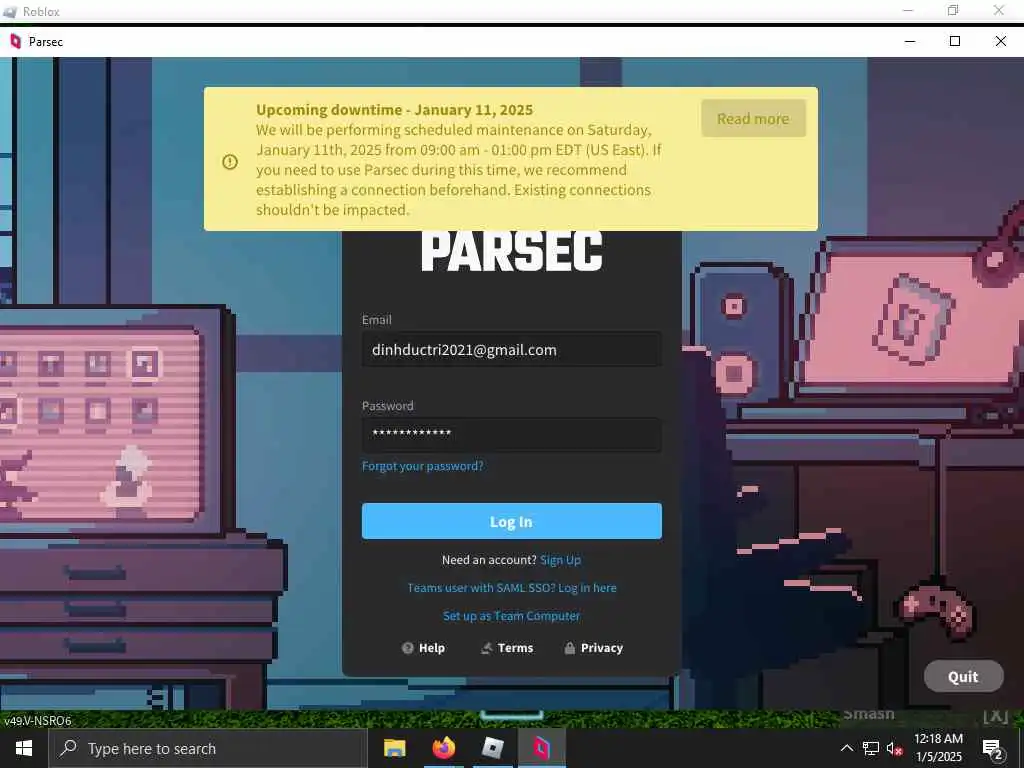Screen dimensions: 1024x768
Task: Click the Quit button
Action: pos(963,677)
